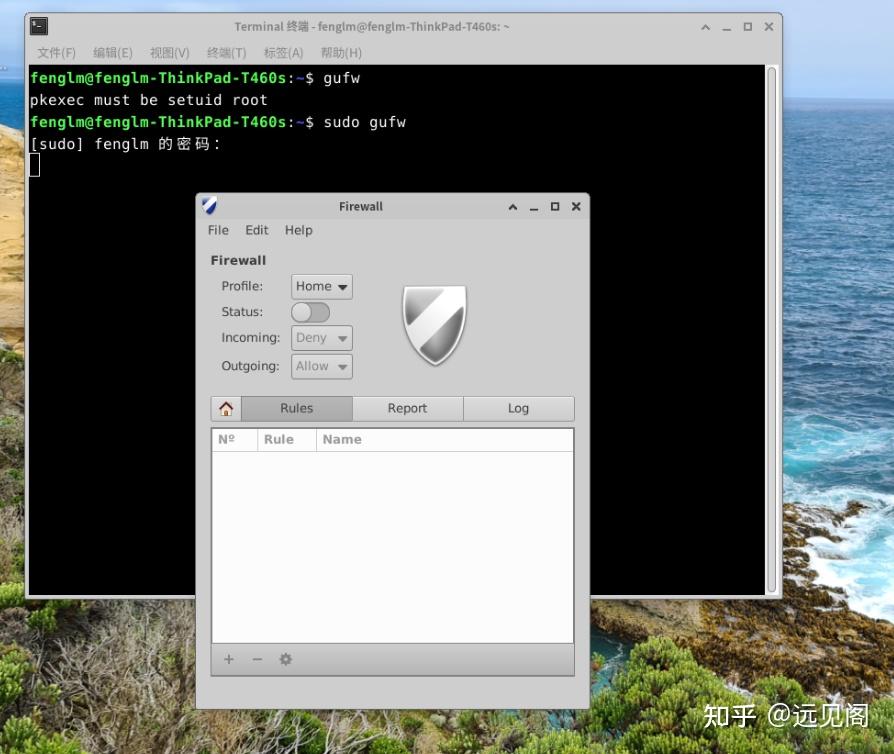Viewport: 894px width, 754px height.
Task: Open the Profile dropdown showing Home
Action: pos(320,286)
